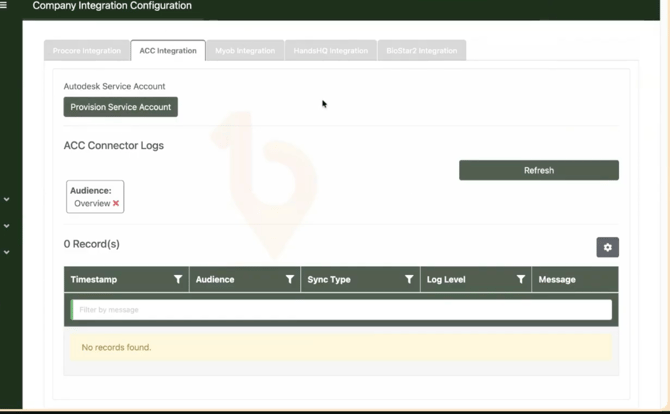Viewport: 670px width, 414px height.
Task: Focus the Filter by message field
Action: [x=341, y=310]
